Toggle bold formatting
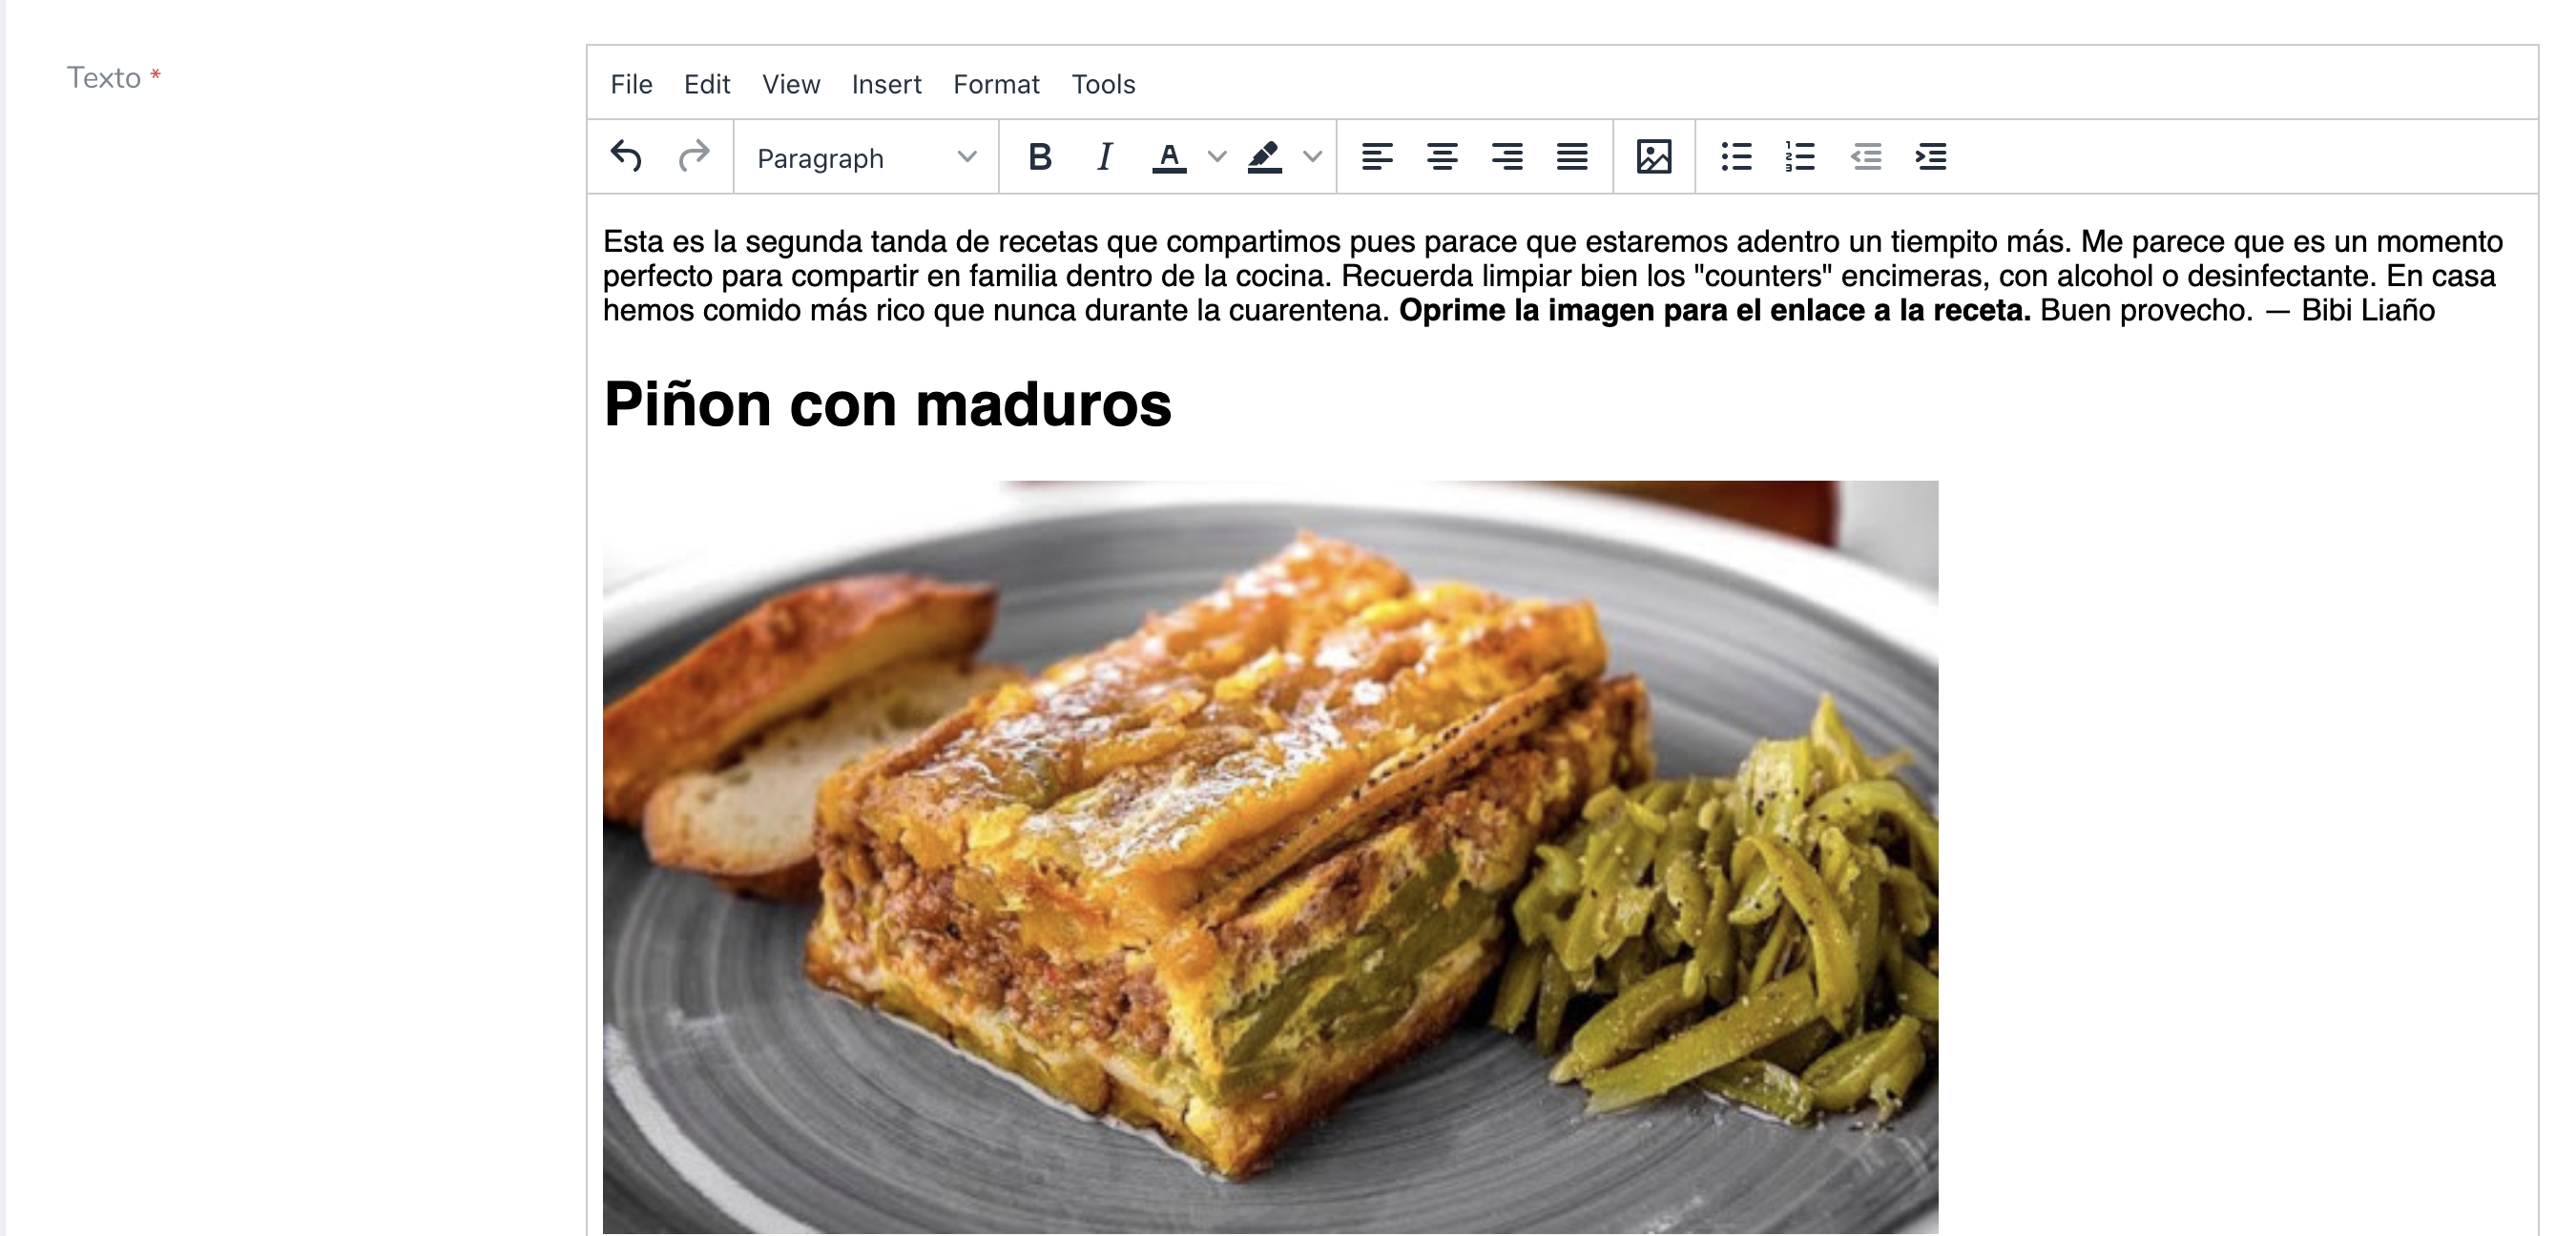Viewport: 2576px width, 1236px height. [x=1039, y=157]
